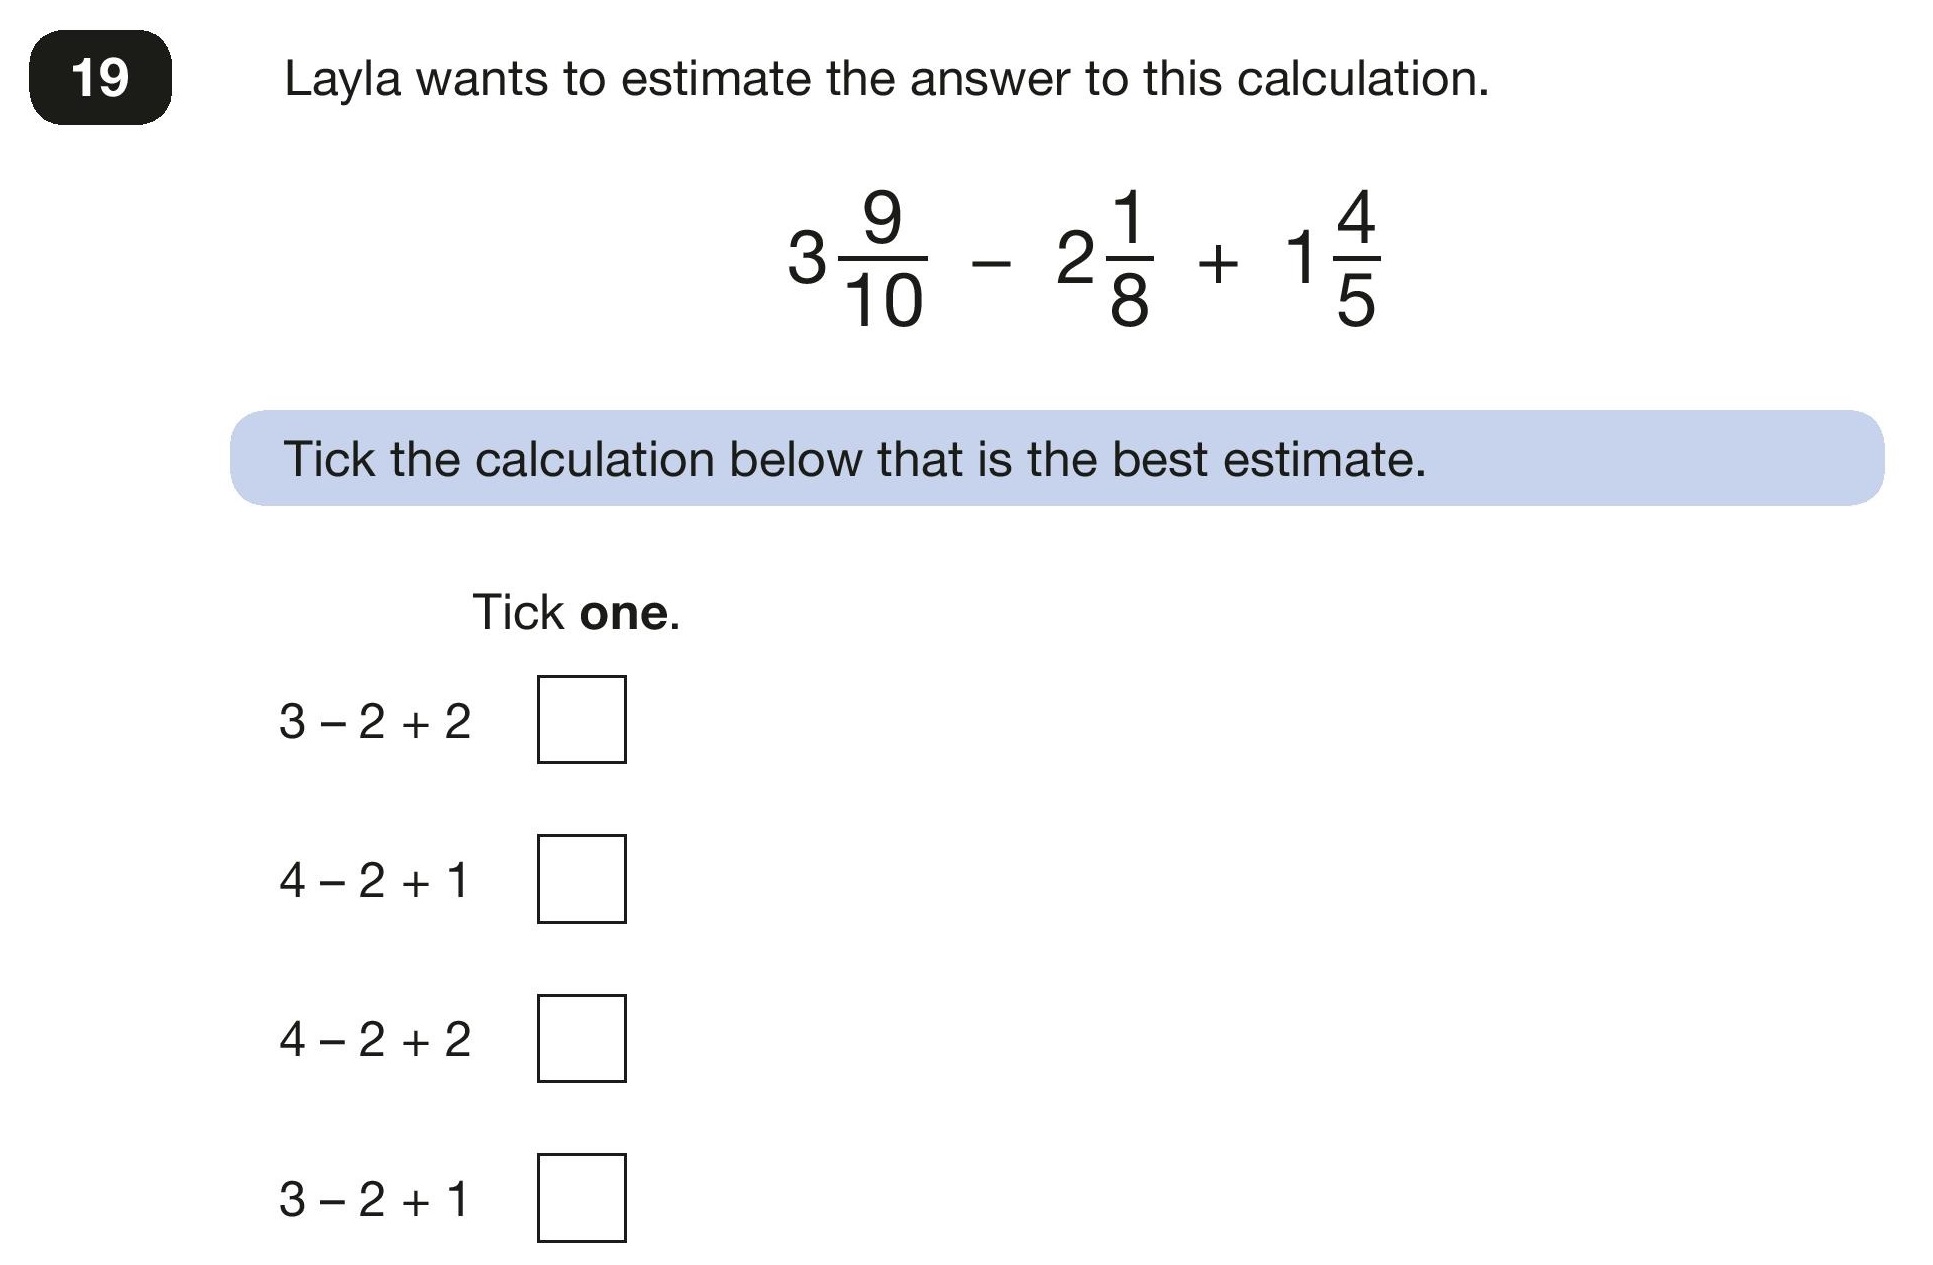Click the blue 'Tick the calculation below' banner
The width and height of the screenshot is (1933, 1265).
point(1057,458)
